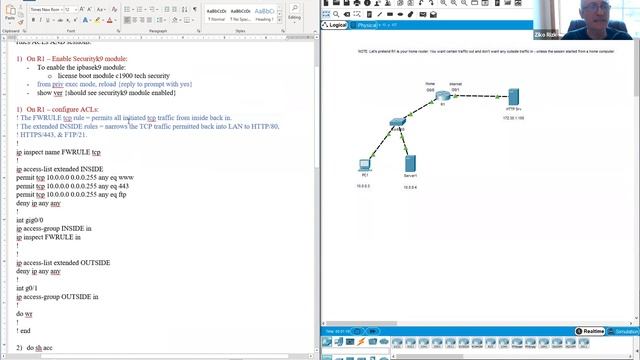Select router R1 in the topology
The width and height of the screenshot is (640, 360).
pyautogui.click(x=442, y=96)
